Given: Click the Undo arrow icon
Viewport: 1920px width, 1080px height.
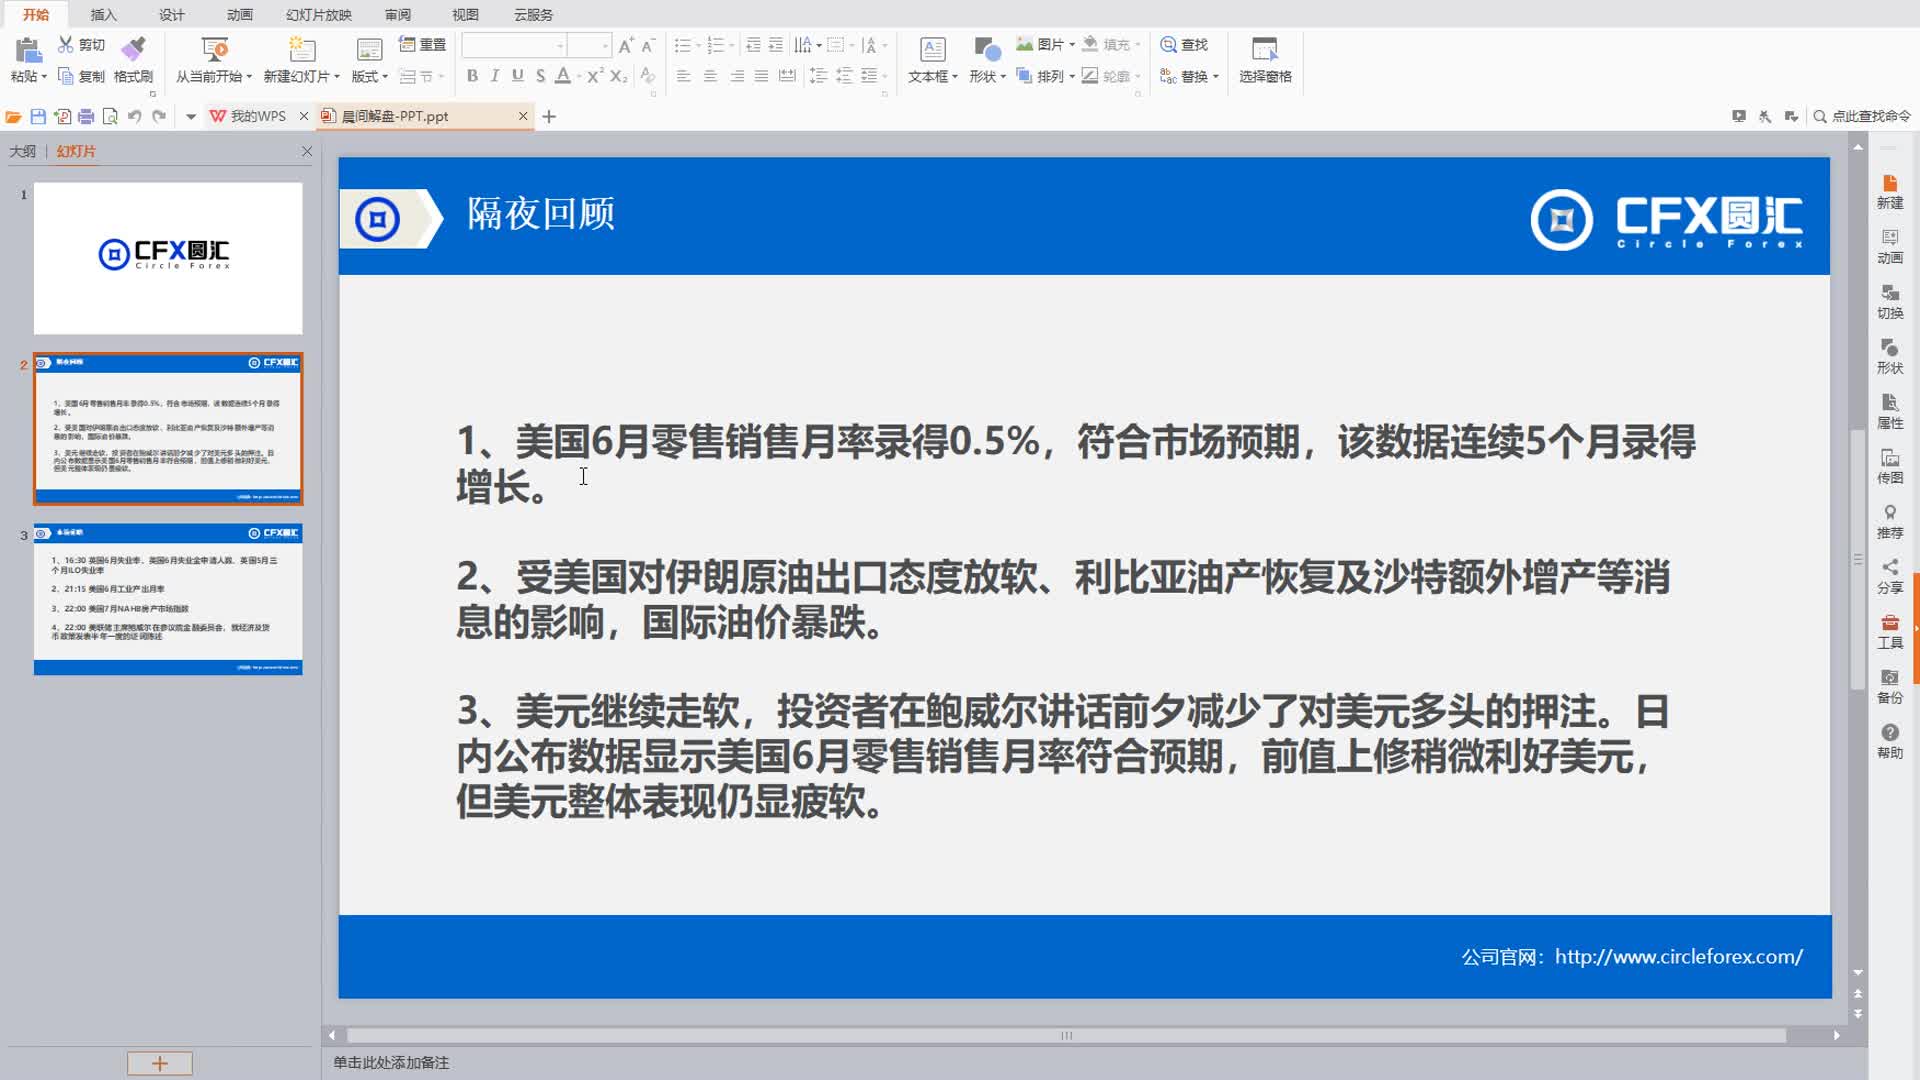Looking at the screenshot, I should 134,117.
